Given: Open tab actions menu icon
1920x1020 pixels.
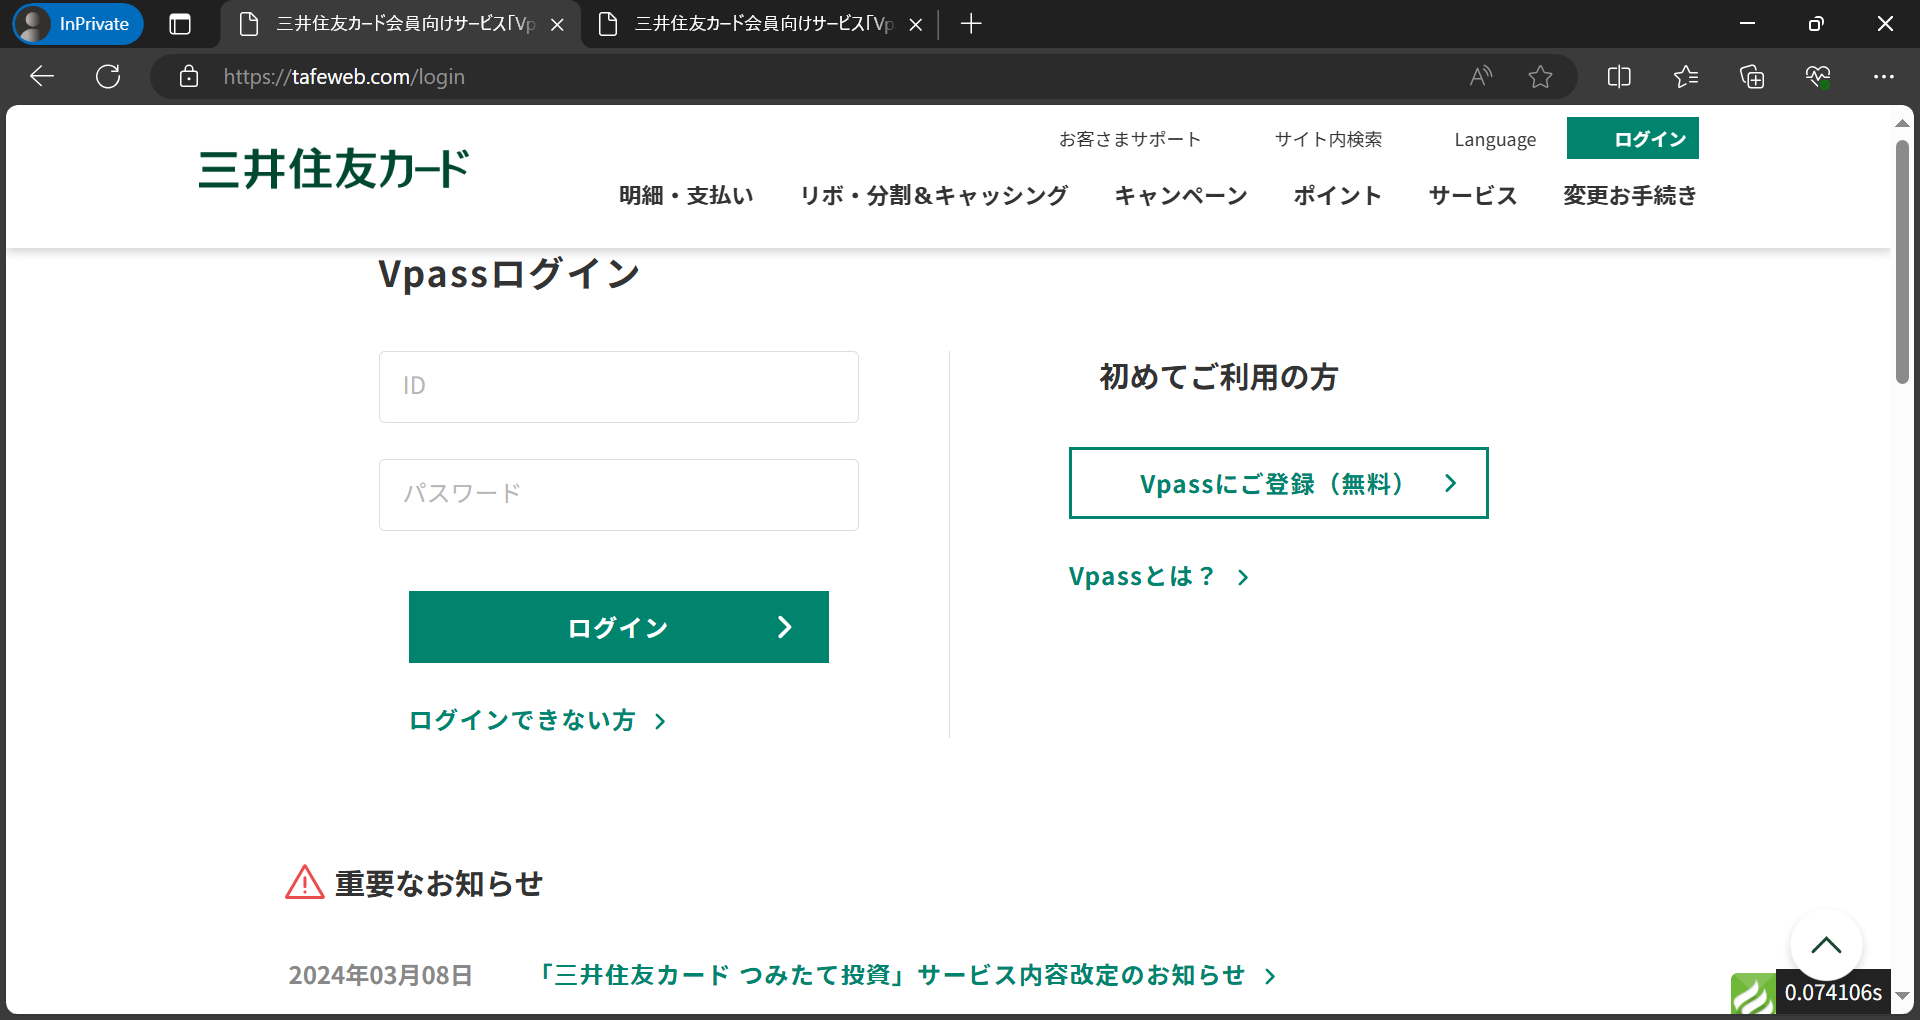Looking at the screenshot, I should tap(180, 24).
